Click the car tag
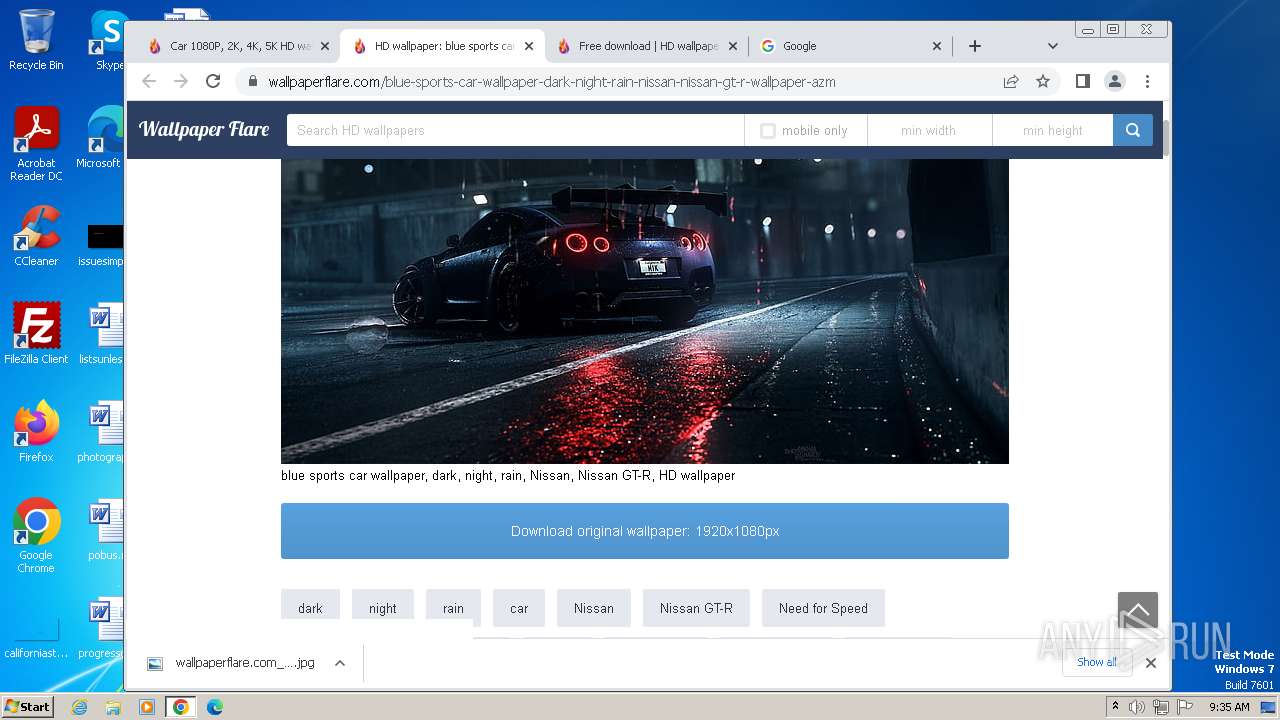The width and height of the screenshot is (1280, 720). pyautogui.click(x=519, y=608)
